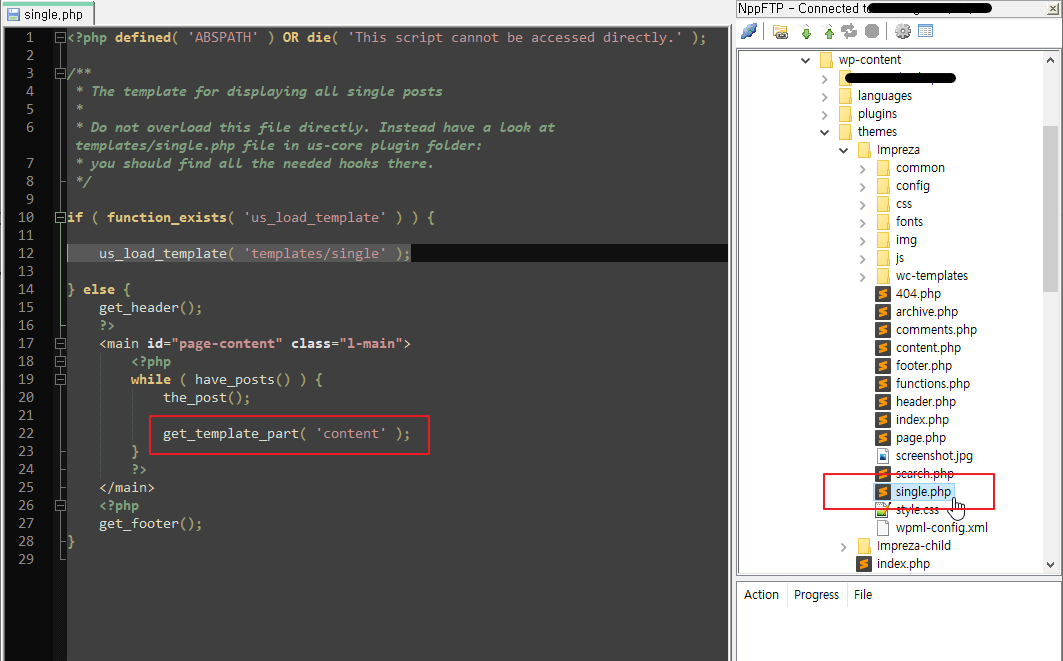Click the js folder icon
Screen dimensions: 1063x661
[883, 258]
